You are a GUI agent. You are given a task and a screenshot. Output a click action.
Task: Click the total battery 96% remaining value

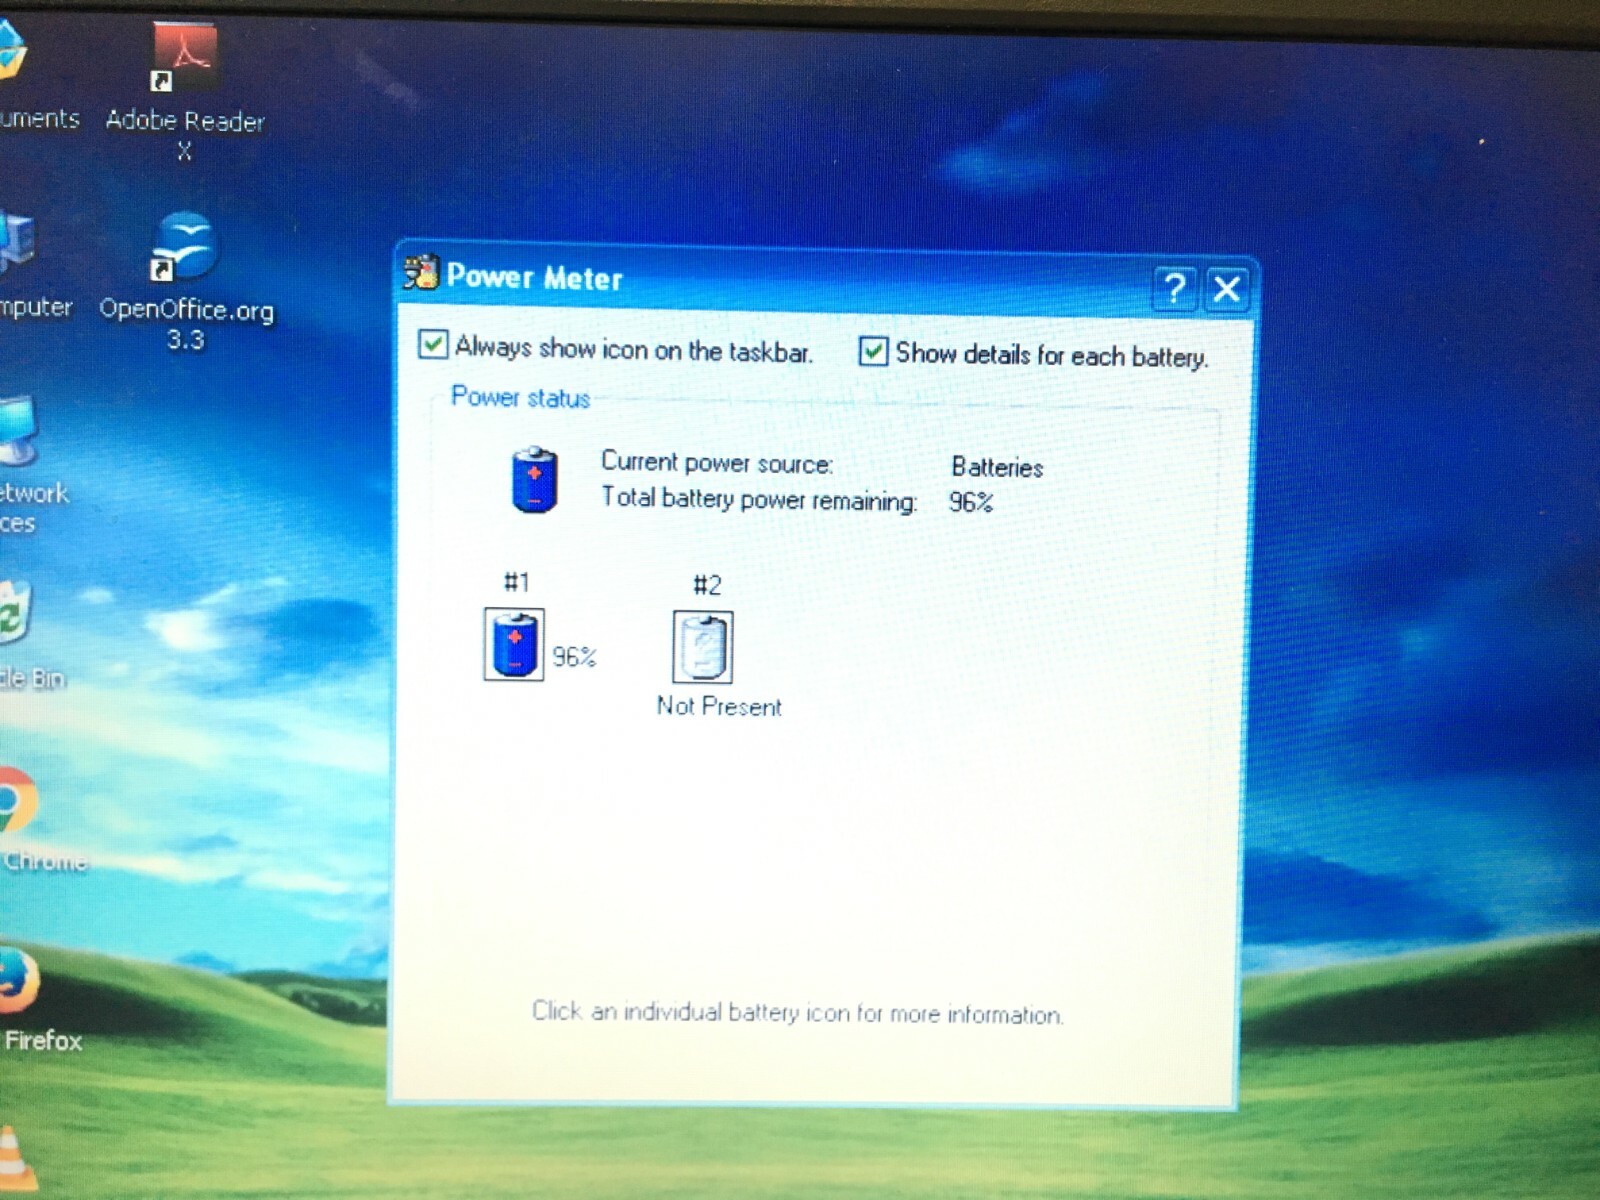click(971, 502)
